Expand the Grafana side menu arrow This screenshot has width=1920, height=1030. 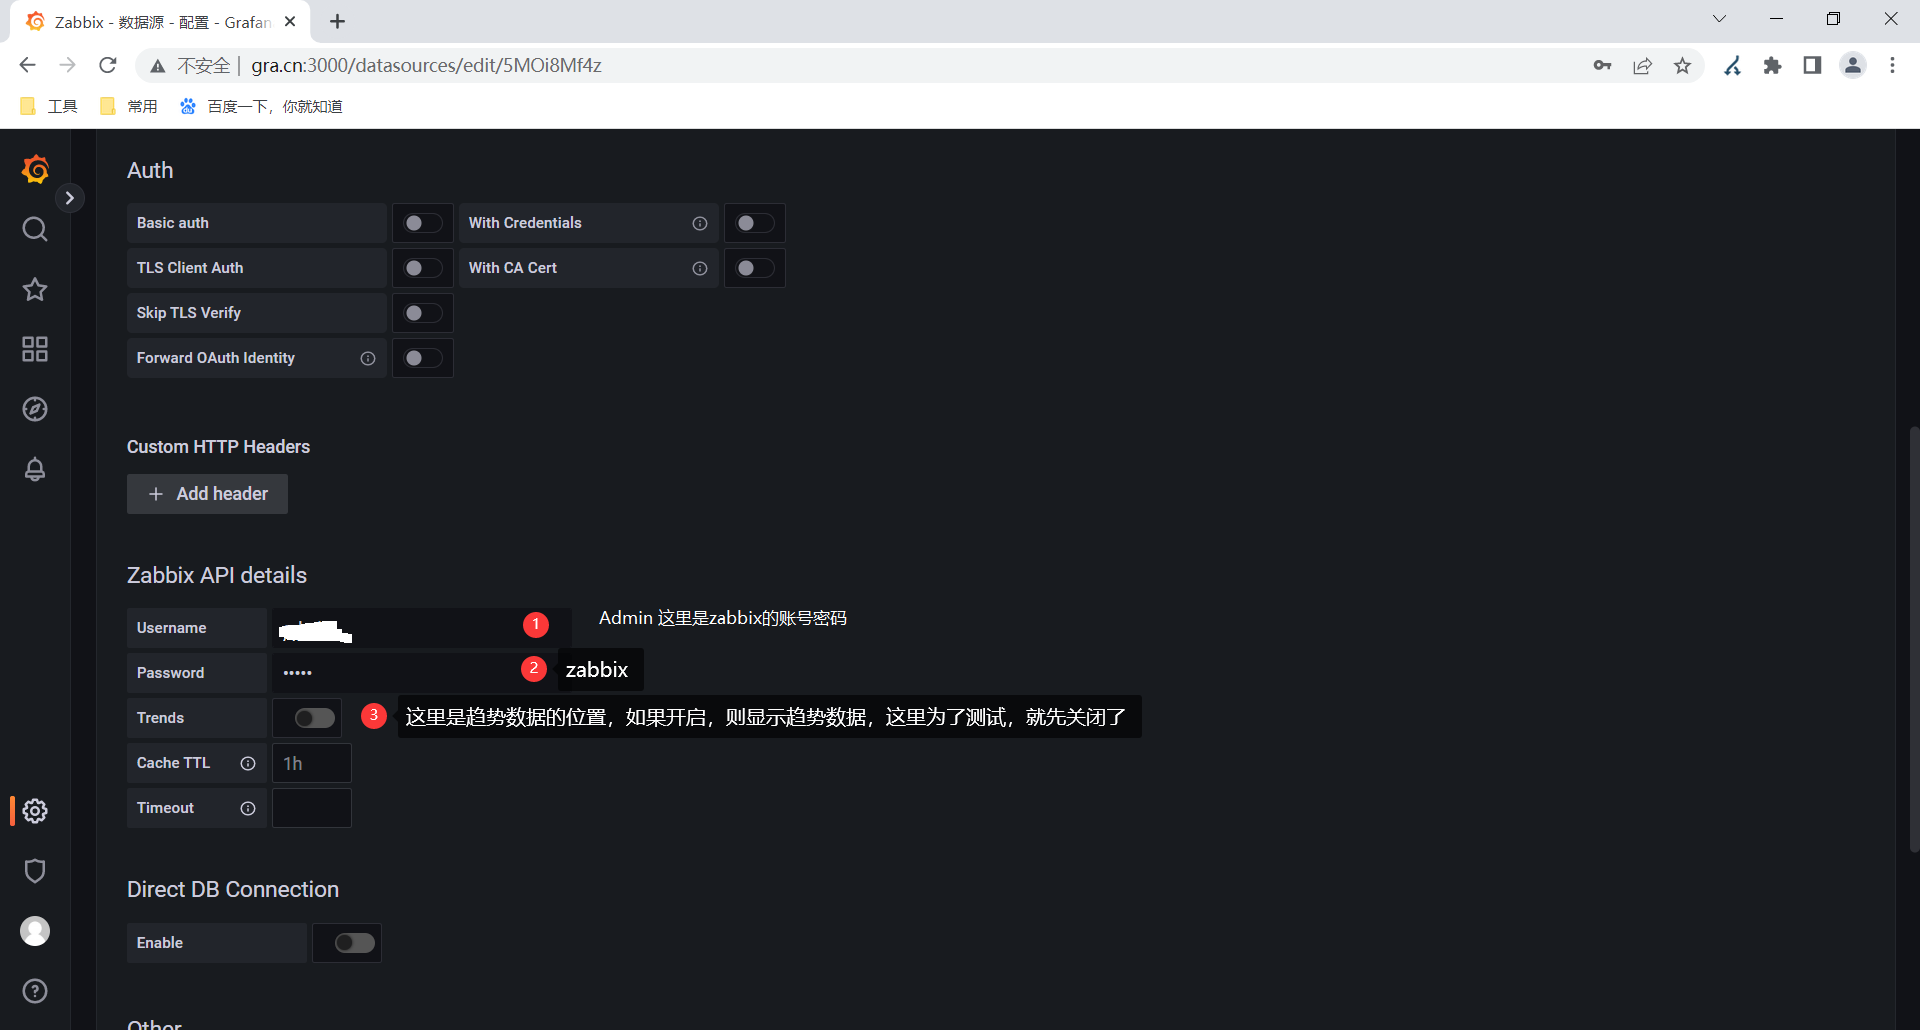69,198
